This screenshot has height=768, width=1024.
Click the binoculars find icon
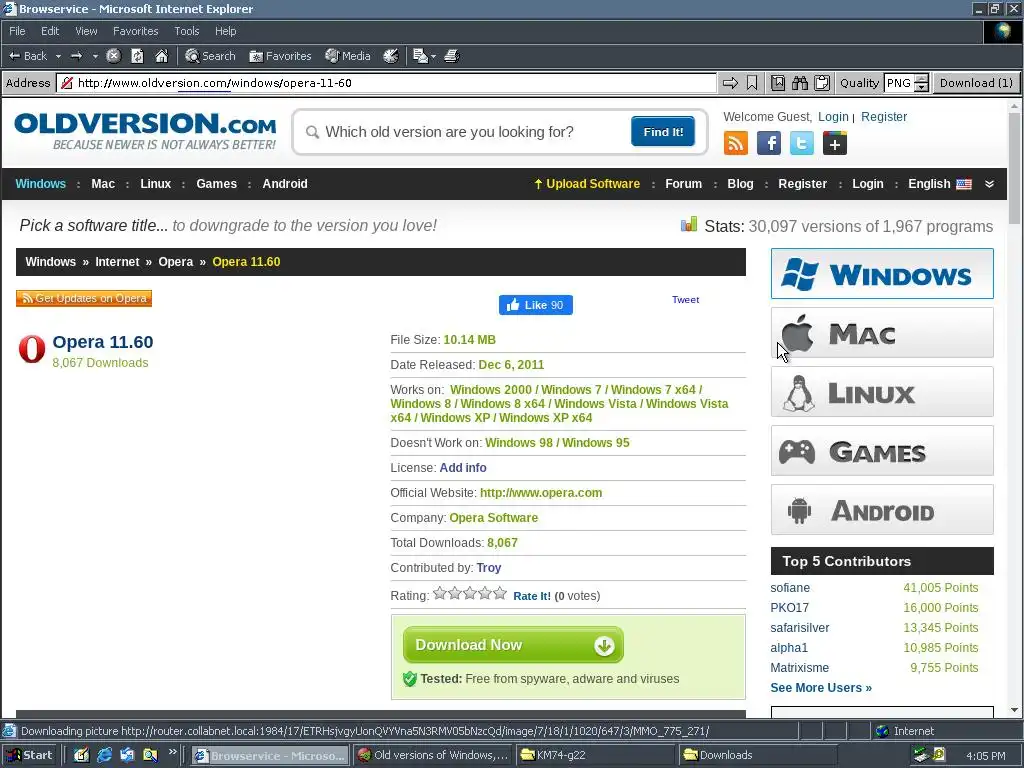tap(800, 83)
